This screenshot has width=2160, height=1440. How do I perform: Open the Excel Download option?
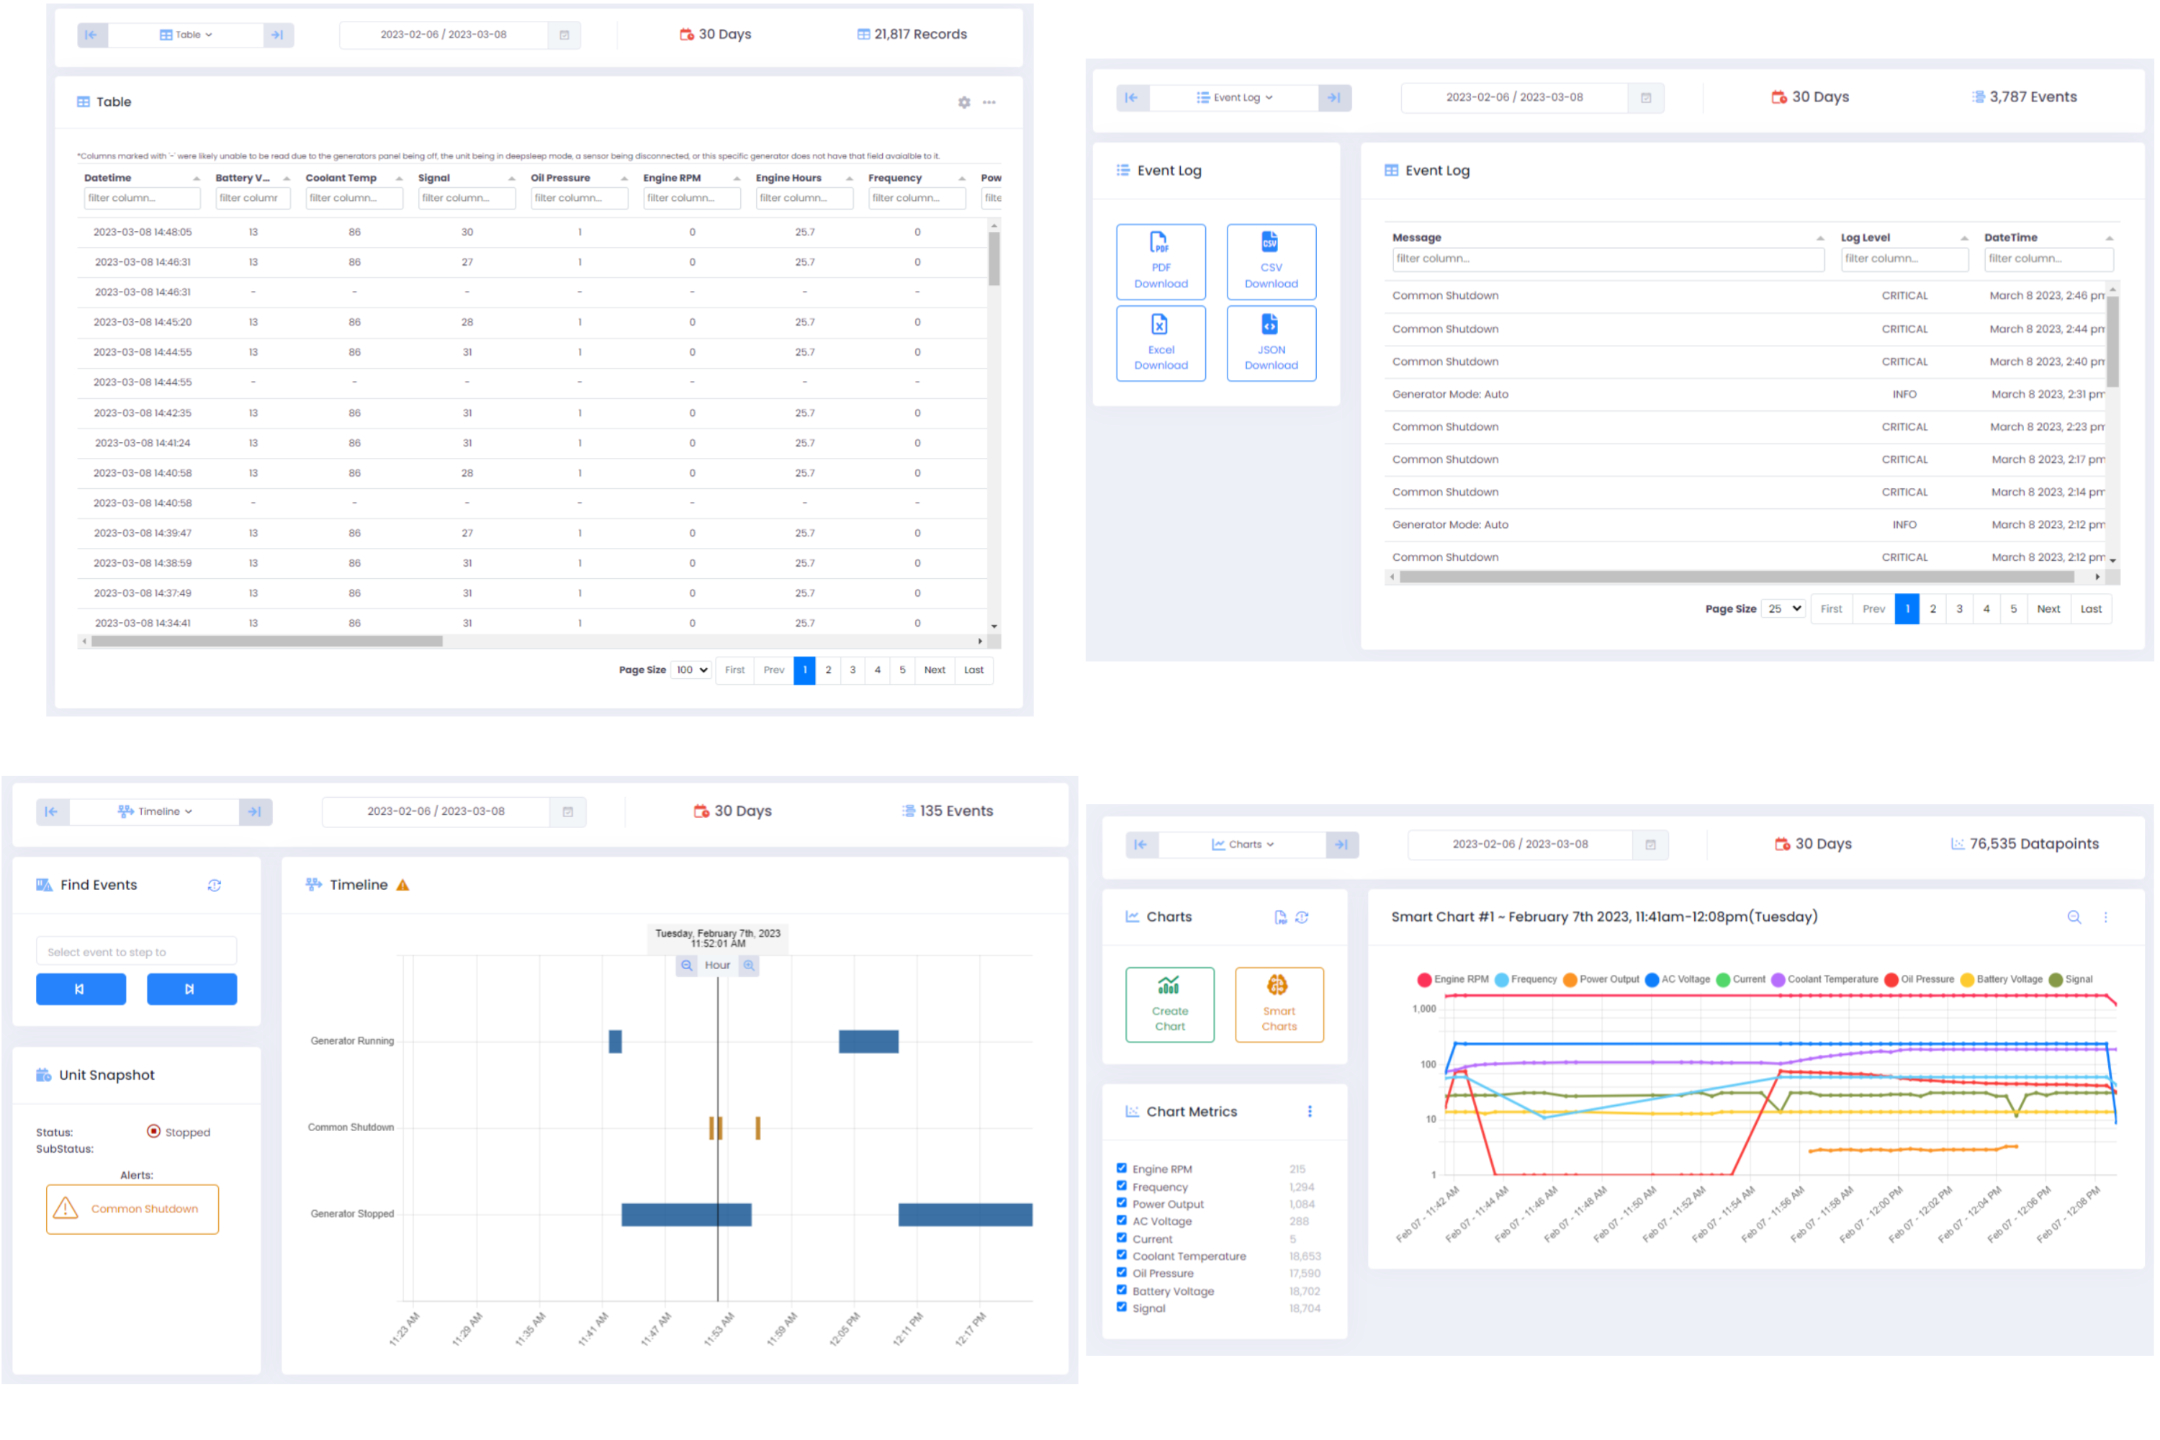1160,343
